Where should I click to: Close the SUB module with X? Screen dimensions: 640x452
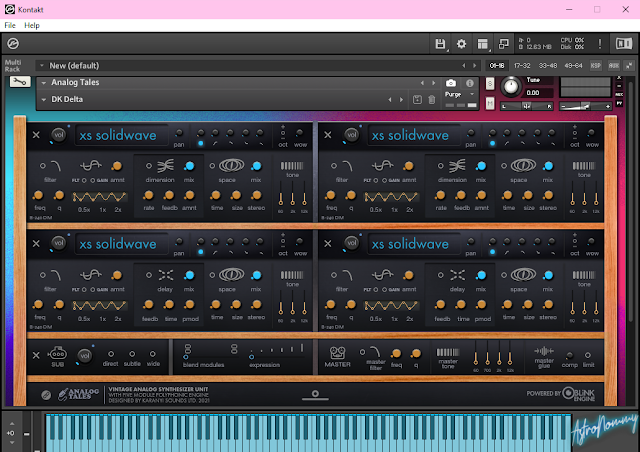(36, 355)
